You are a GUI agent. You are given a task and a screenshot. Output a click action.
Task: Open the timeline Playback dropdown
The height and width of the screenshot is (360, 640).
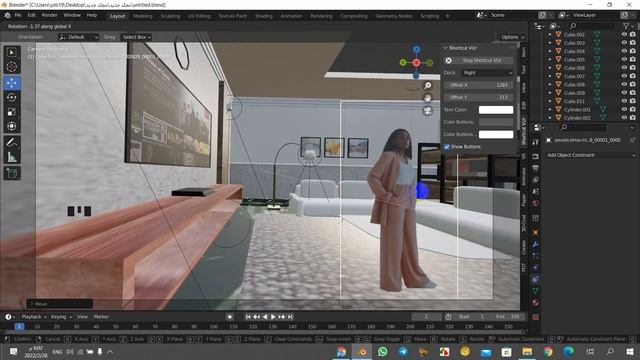click(33, 317)
